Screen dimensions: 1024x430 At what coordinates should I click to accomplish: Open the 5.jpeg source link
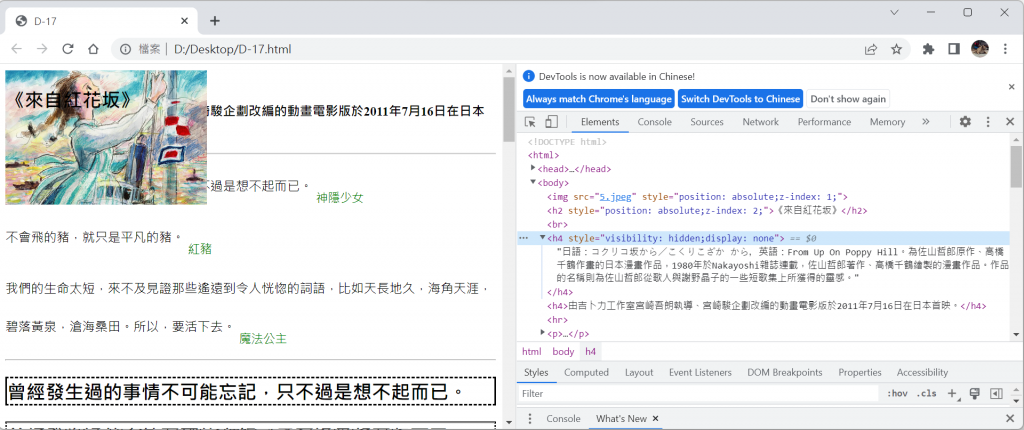(617, 196)
